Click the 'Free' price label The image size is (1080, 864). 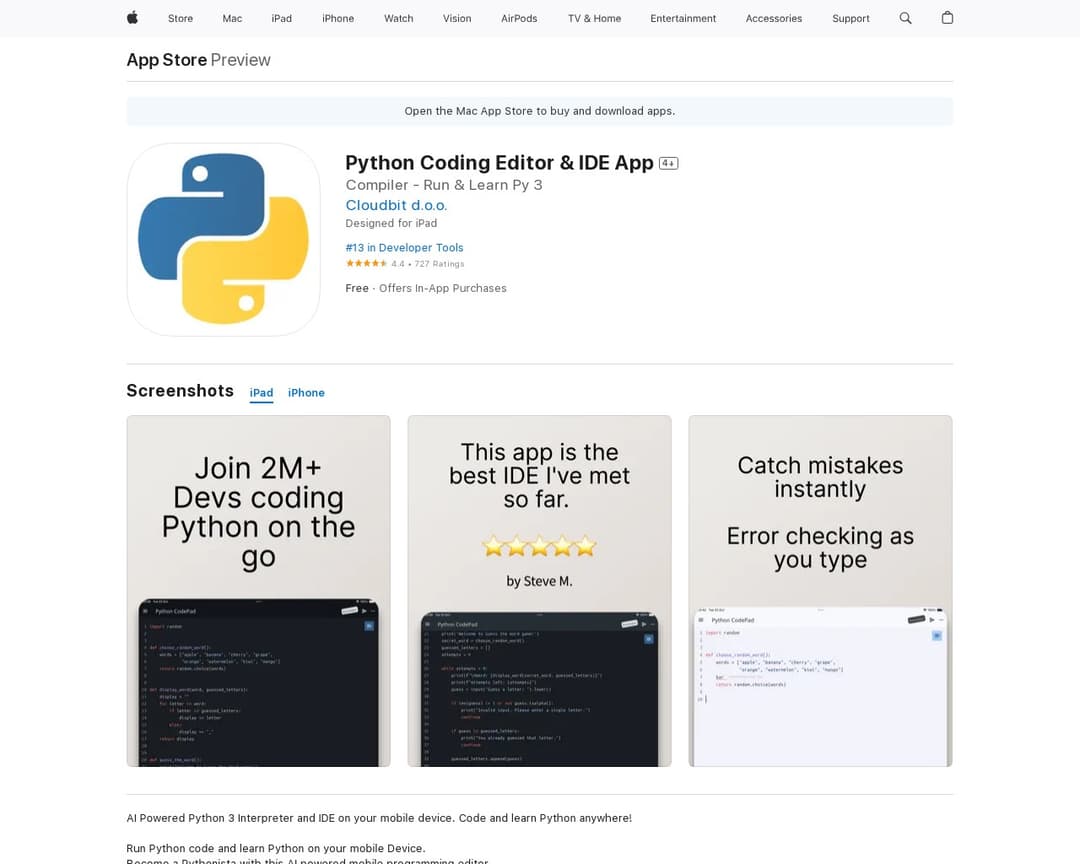point(357,288)
